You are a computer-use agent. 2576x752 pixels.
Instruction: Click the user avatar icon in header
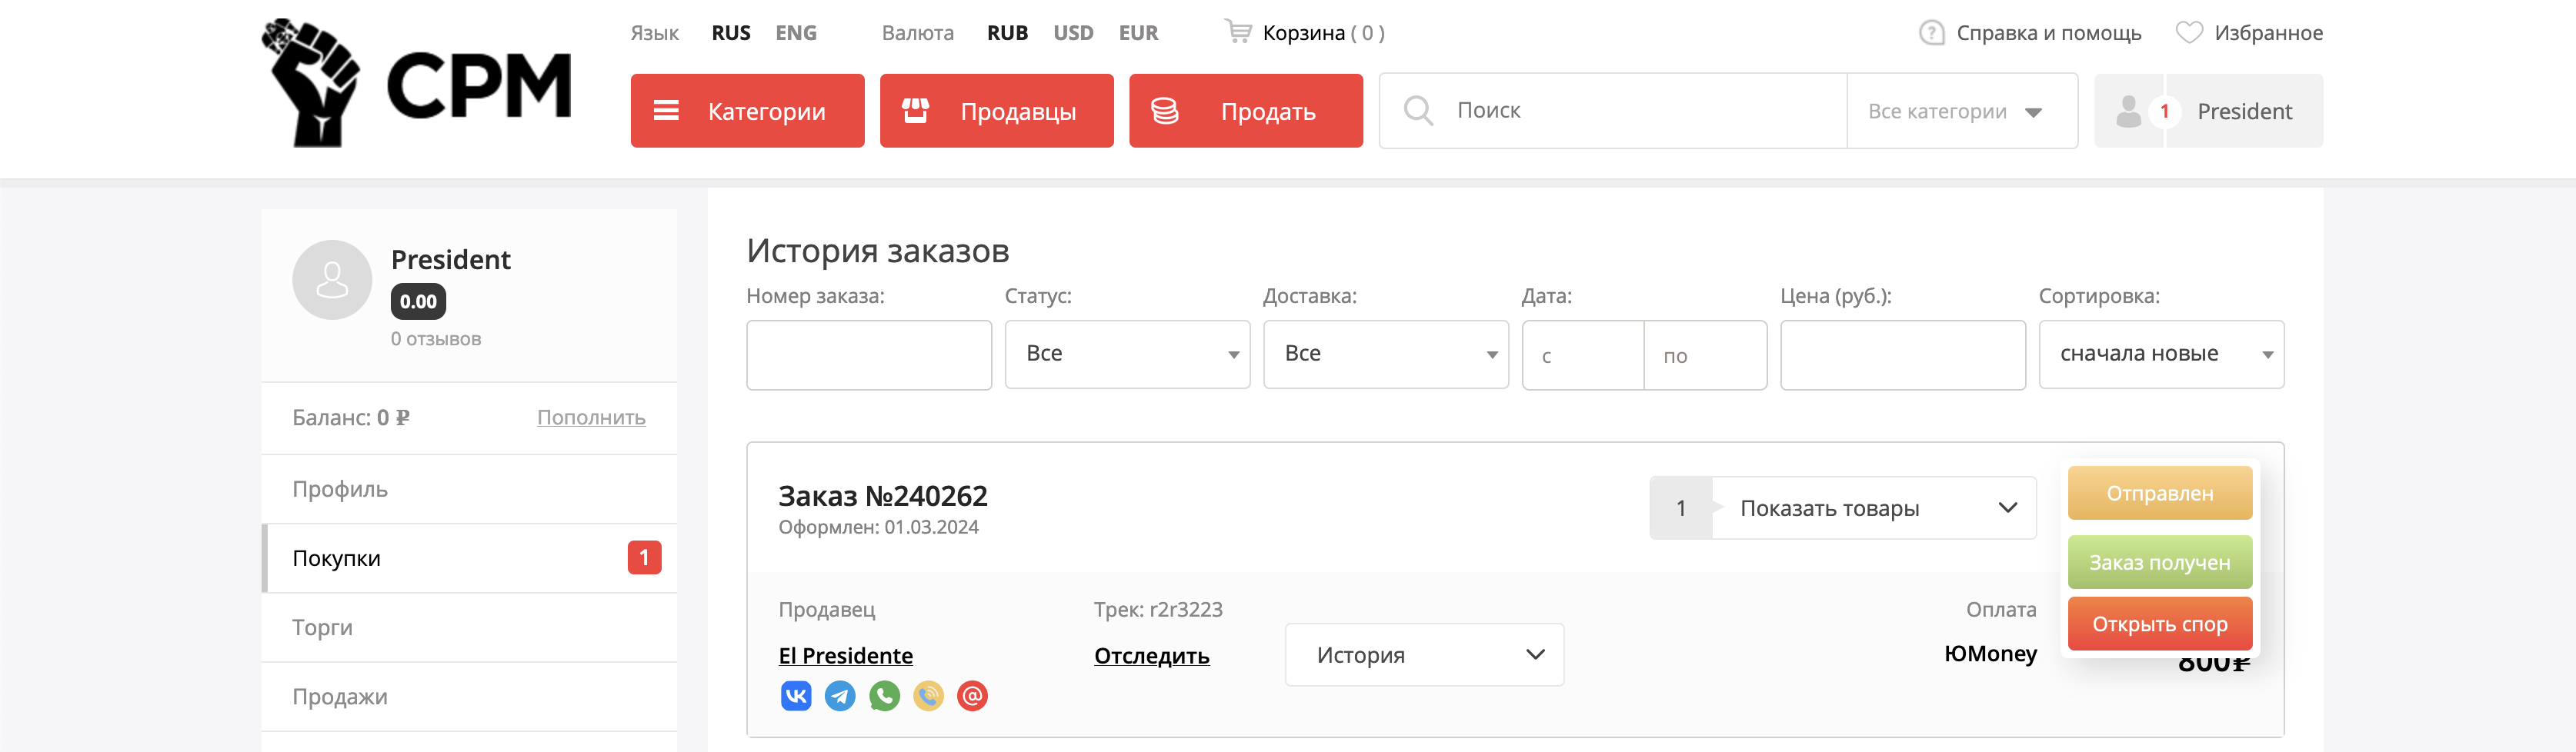(x=2129, y=111)
